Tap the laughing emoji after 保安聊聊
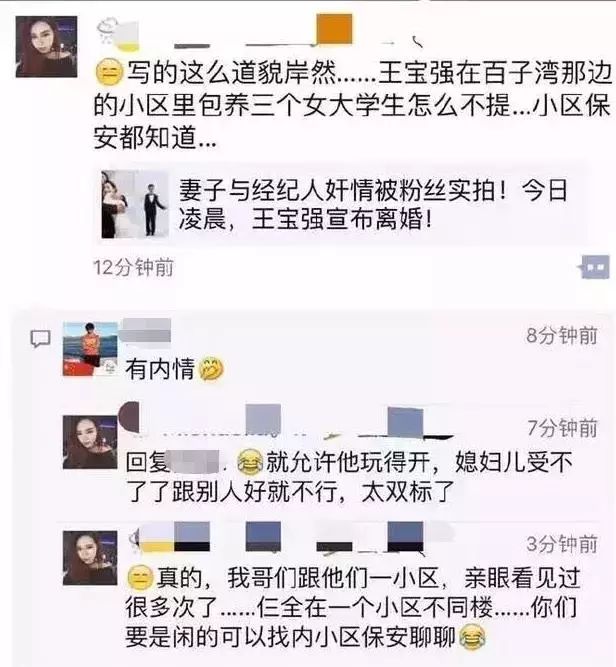Screen dimensions: 616x667 coord(472,636)
